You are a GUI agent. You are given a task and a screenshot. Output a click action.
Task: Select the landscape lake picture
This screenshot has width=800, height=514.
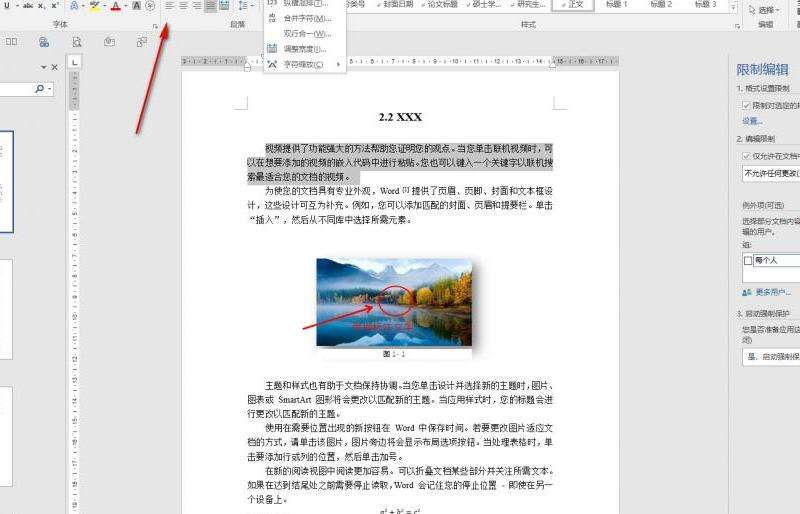(x=394, y=302)
